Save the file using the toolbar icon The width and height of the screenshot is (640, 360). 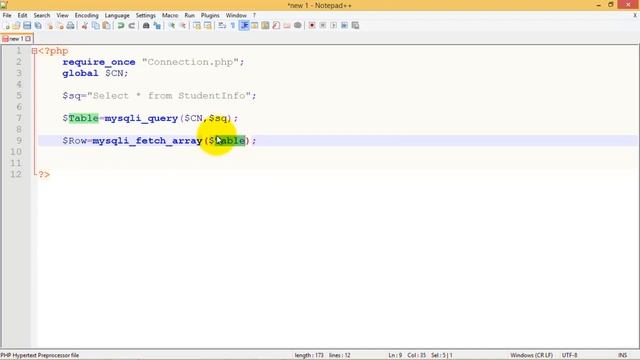point(27,26)
